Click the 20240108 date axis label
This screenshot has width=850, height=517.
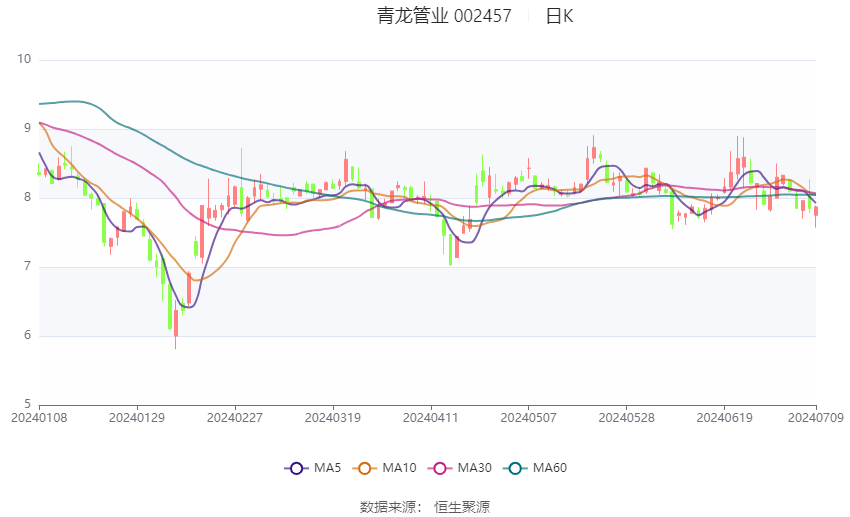coord(39,418)
